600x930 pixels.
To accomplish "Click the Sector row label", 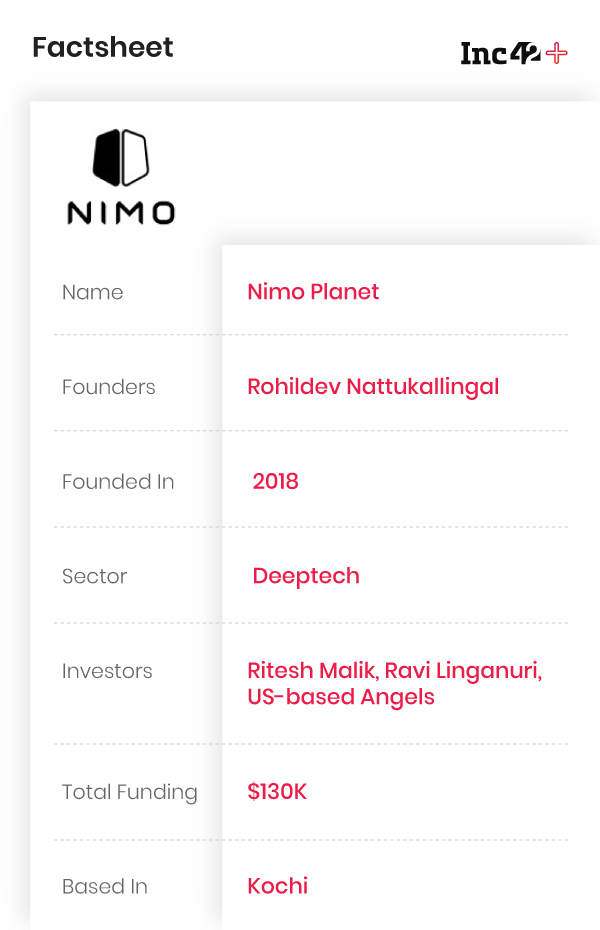I will 95,576.
